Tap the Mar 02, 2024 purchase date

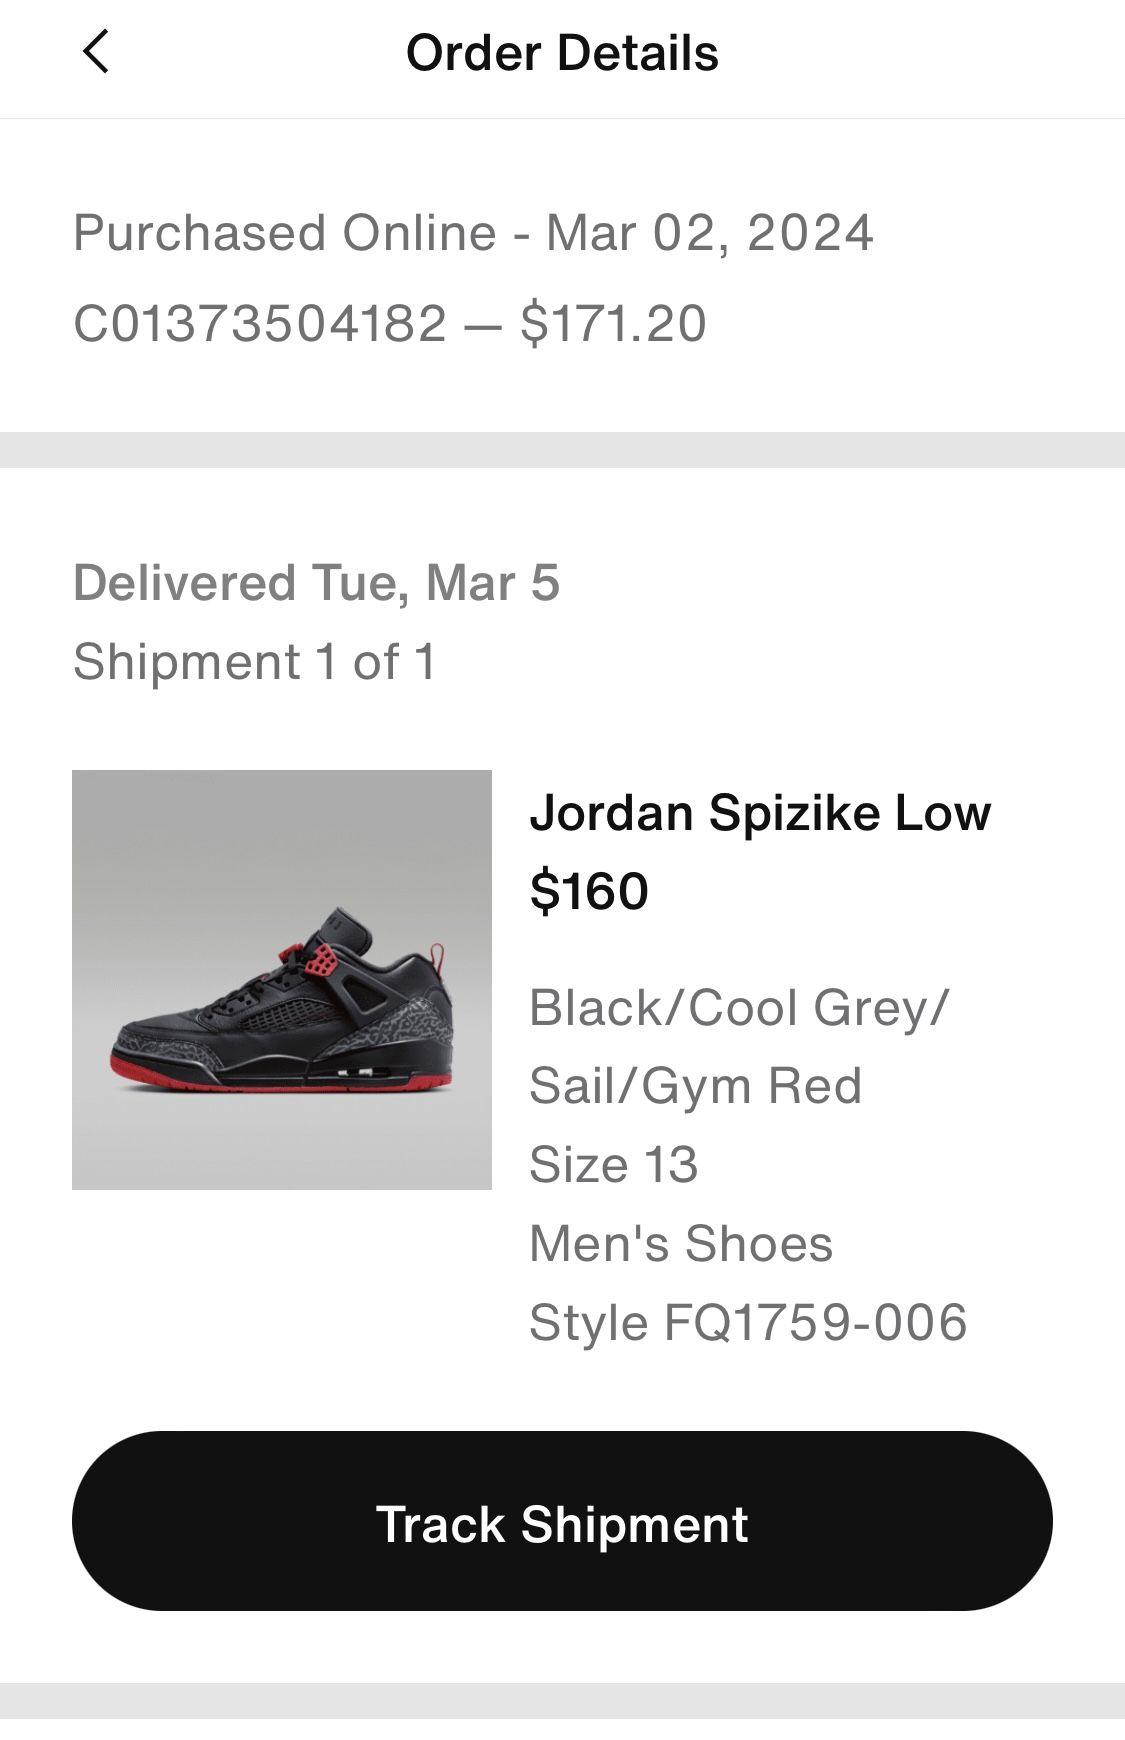click(x=709, y=233)
